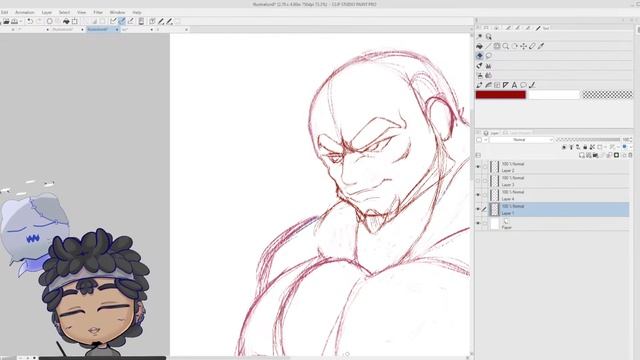Screen dimensions: 640x360
Task: Select the Fill bucket tool in the tool palette
Action: point(480,46)
